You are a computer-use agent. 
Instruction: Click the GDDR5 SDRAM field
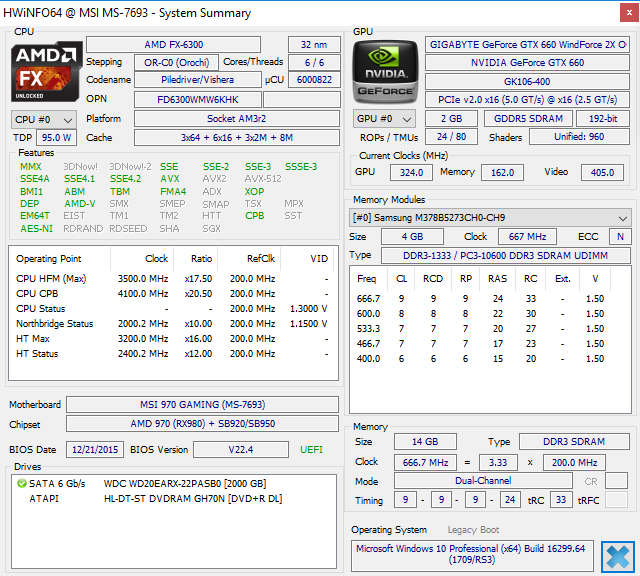click(528, 119)
